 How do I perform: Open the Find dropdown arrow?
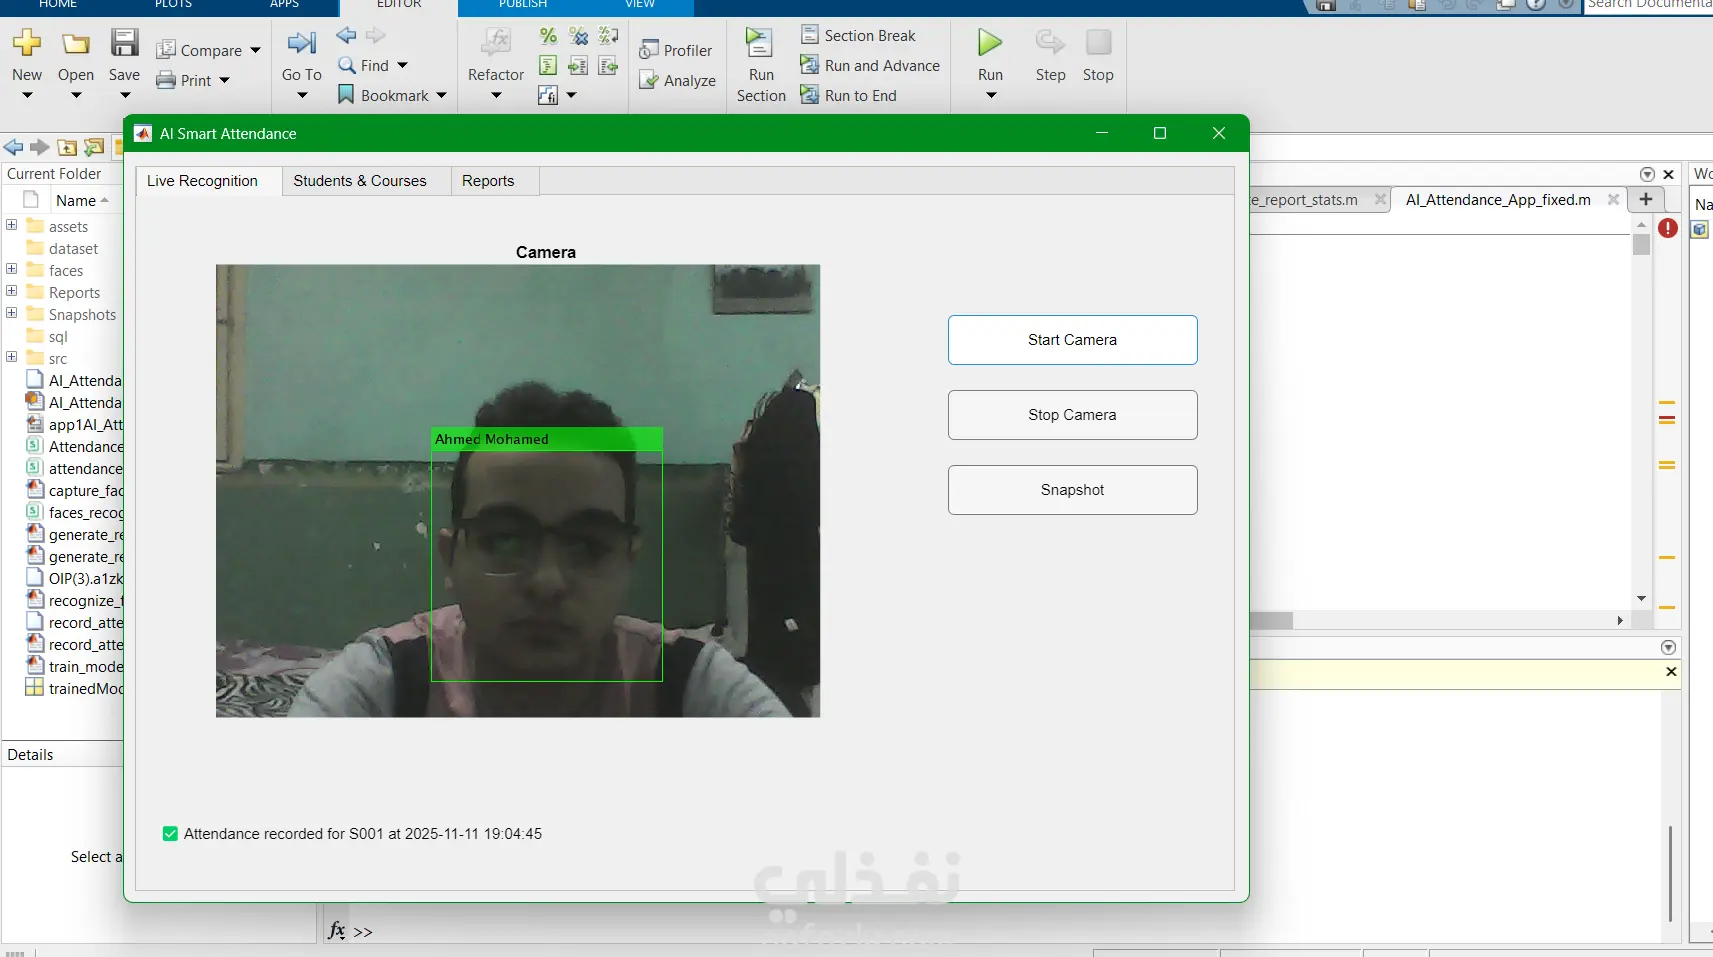point(402,65)
